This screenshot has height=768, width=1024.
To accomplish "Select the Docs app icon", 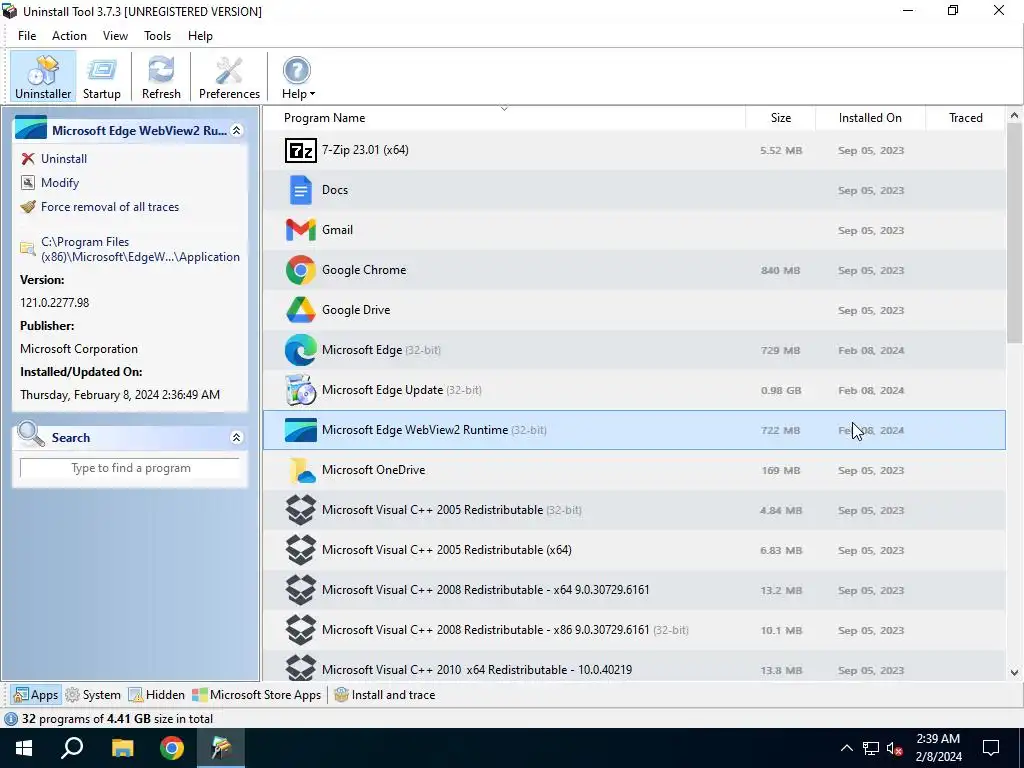I will pyautogui.click(x=300, y=190).
